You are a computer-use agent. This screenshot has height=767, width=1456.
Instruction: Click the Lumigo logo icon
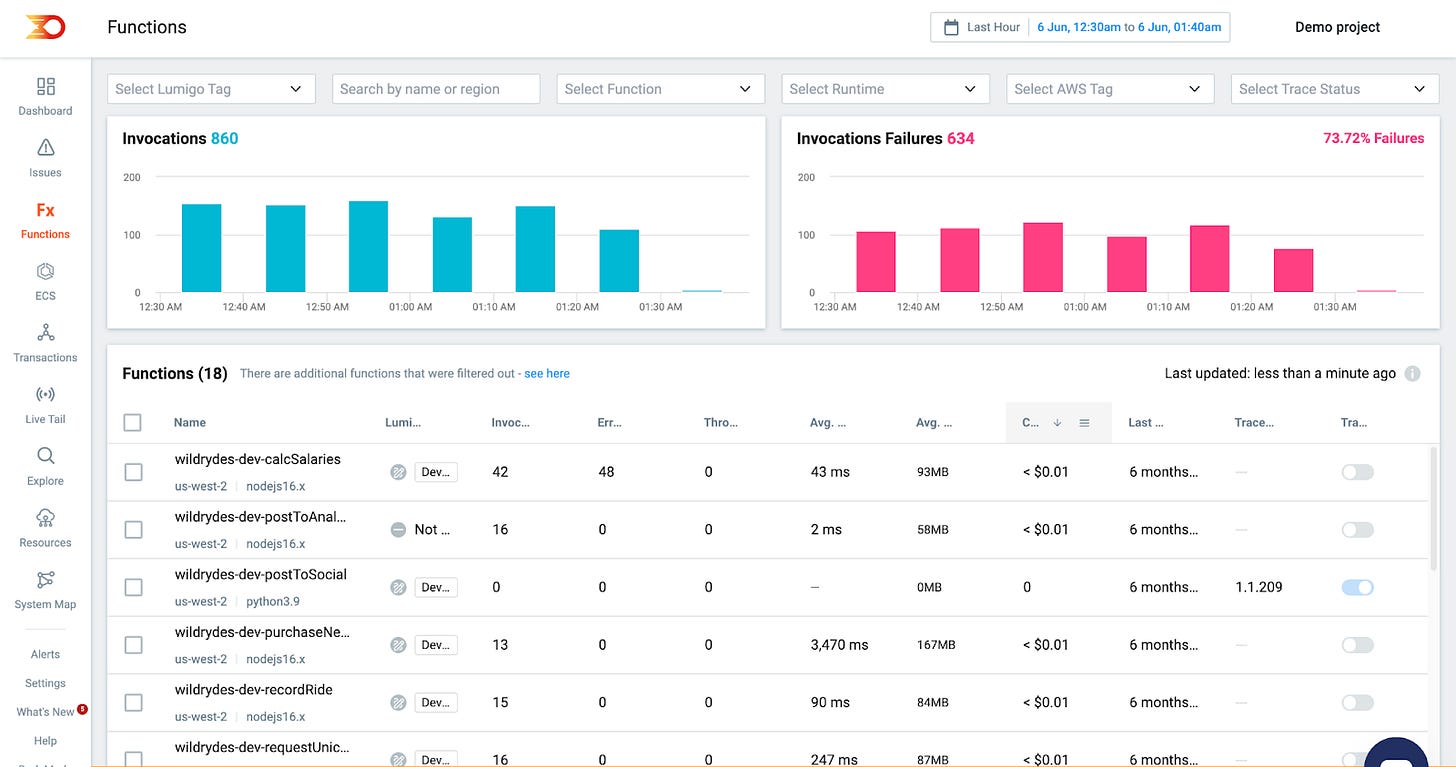[x=45, y=27]
